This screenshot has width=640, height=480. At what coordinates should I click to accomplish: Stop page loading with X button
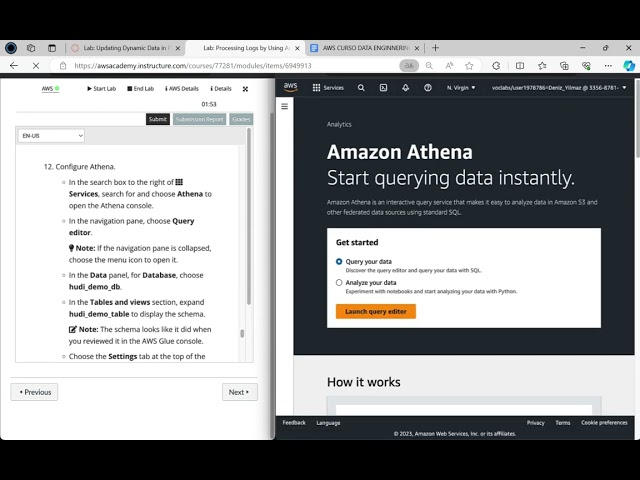(36, 65)
